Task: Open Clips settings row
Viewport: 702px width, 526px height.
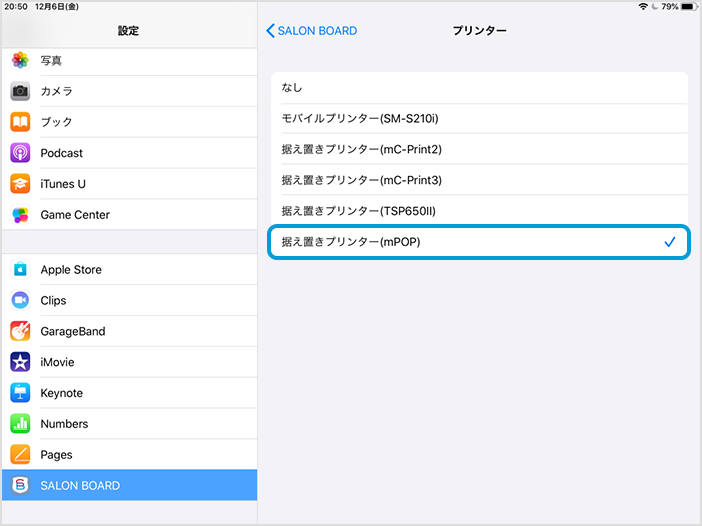Action: pyautogui.click(x=129, y=300)
